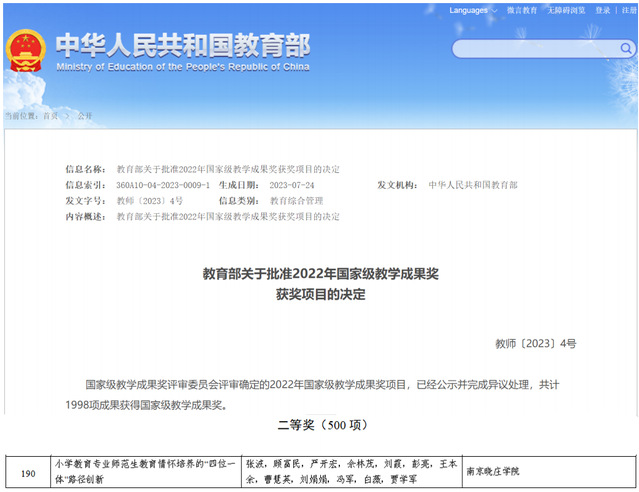Open the Languages dropdown
This screenshot has width=639, height=492.
click(x=473, y=11)
